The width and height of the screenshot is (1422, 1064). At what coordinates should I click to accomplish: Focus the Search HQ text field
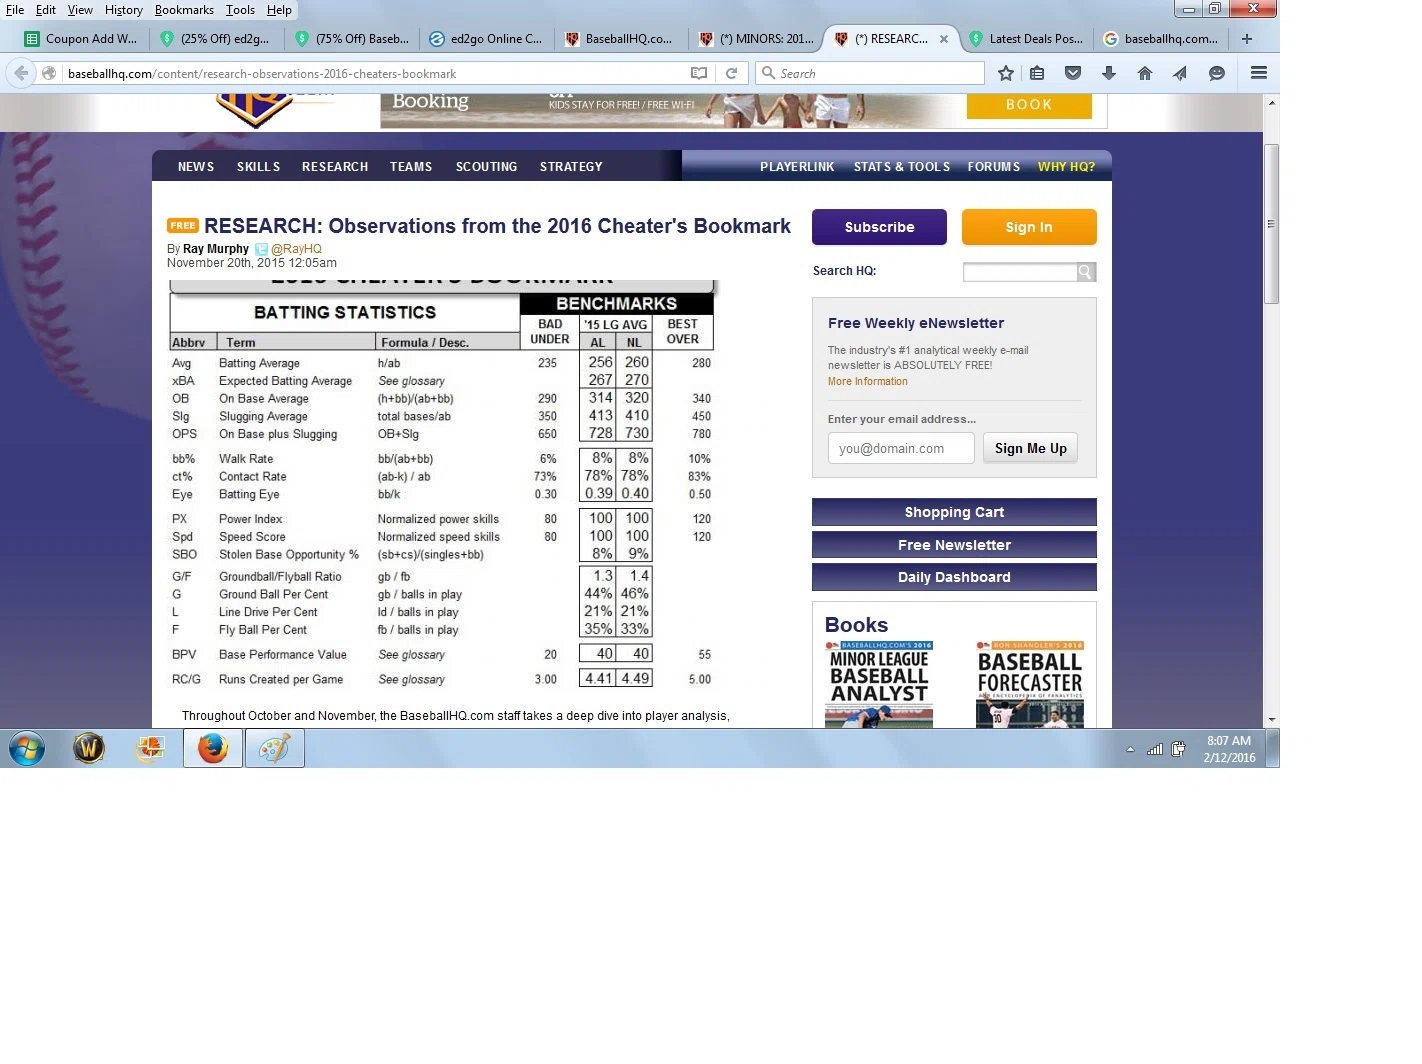(x=1020, y=272)
